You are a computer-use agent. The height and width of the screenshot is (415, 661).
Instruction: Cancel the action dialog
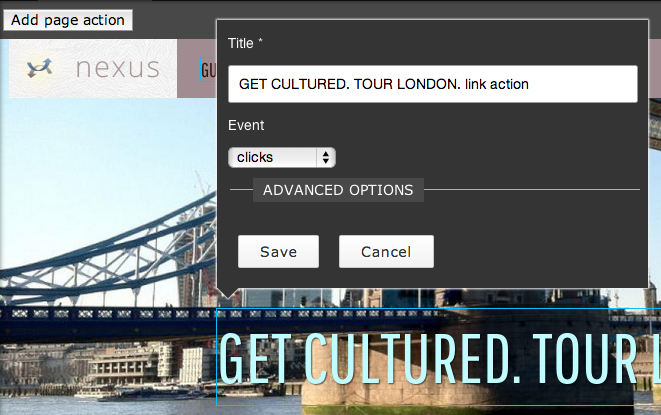(386, 252)
